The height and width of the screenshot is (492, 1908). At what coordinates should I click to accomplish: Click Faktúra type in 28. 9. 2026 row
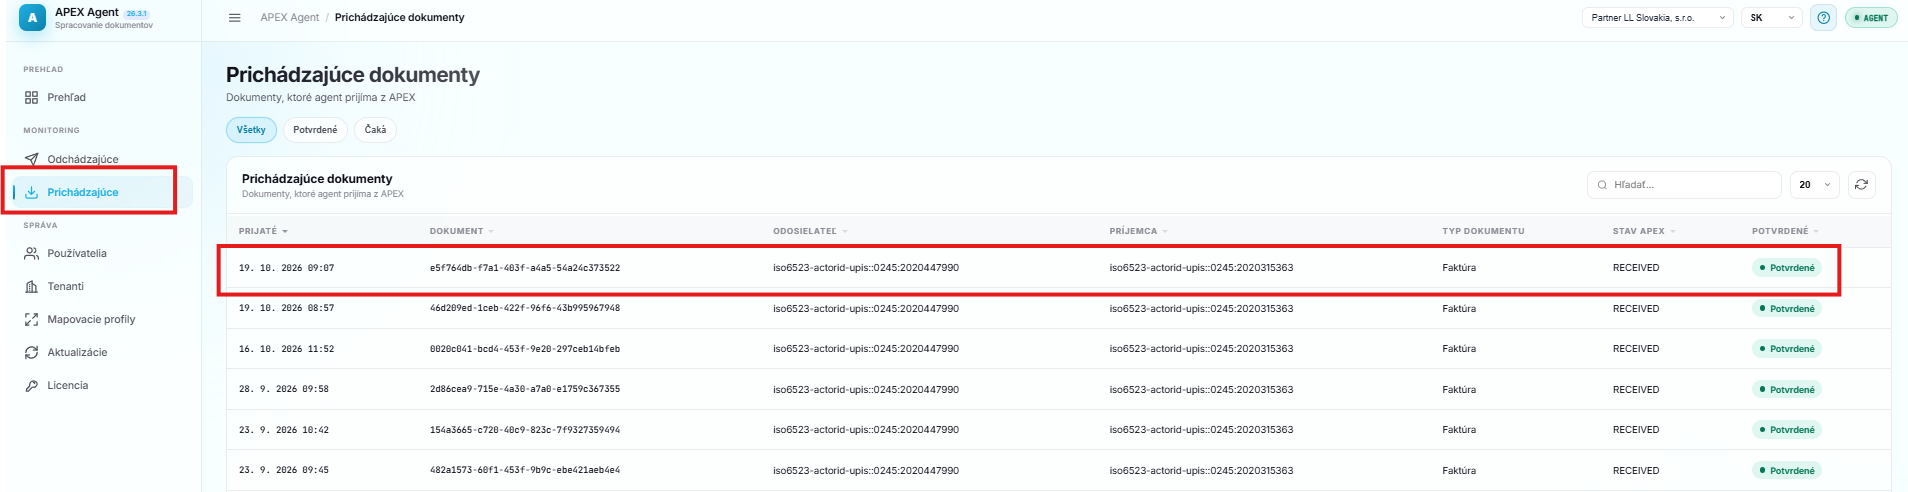[1459, 389]
